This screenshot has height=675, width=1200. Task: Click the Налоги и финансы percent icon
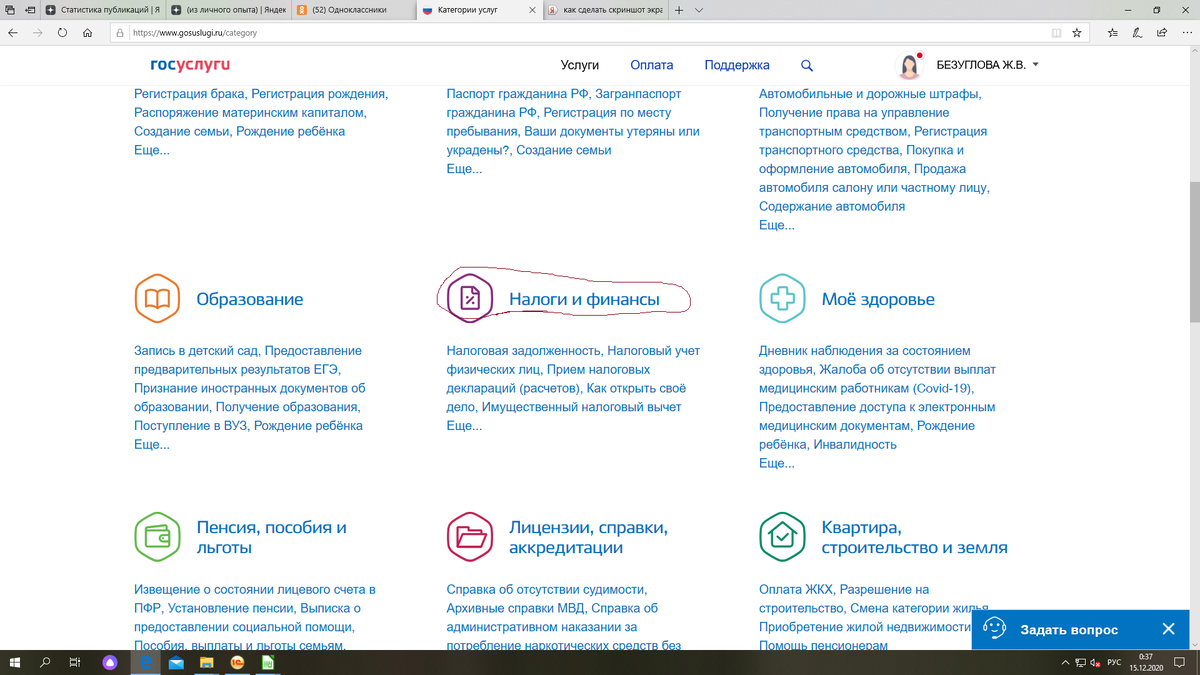470,298
